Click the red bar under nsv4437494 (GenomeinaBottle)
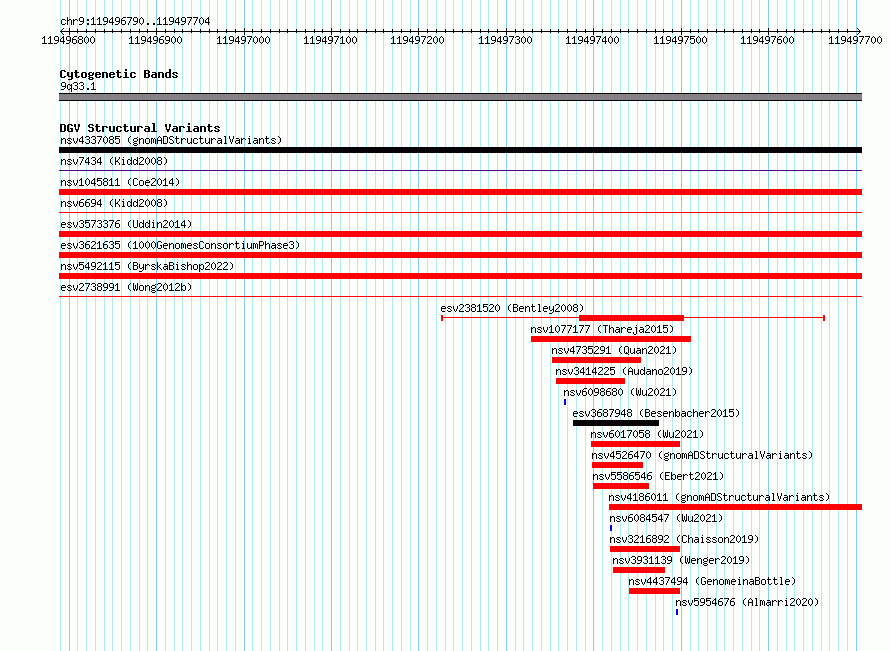Viewport: 890px width, 651px height. click(x=654, y=591)
